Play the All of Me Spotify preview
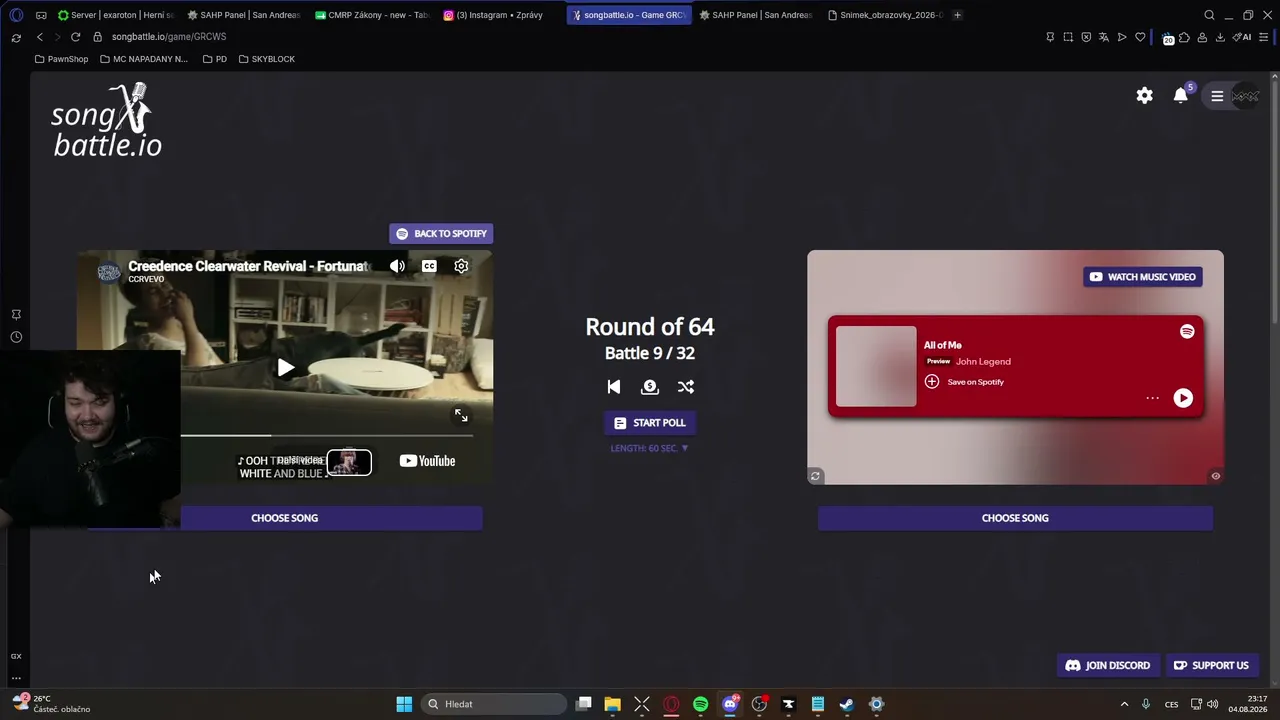The width and height of the screenshot is (1280, 720). (x=1183, y=398)
